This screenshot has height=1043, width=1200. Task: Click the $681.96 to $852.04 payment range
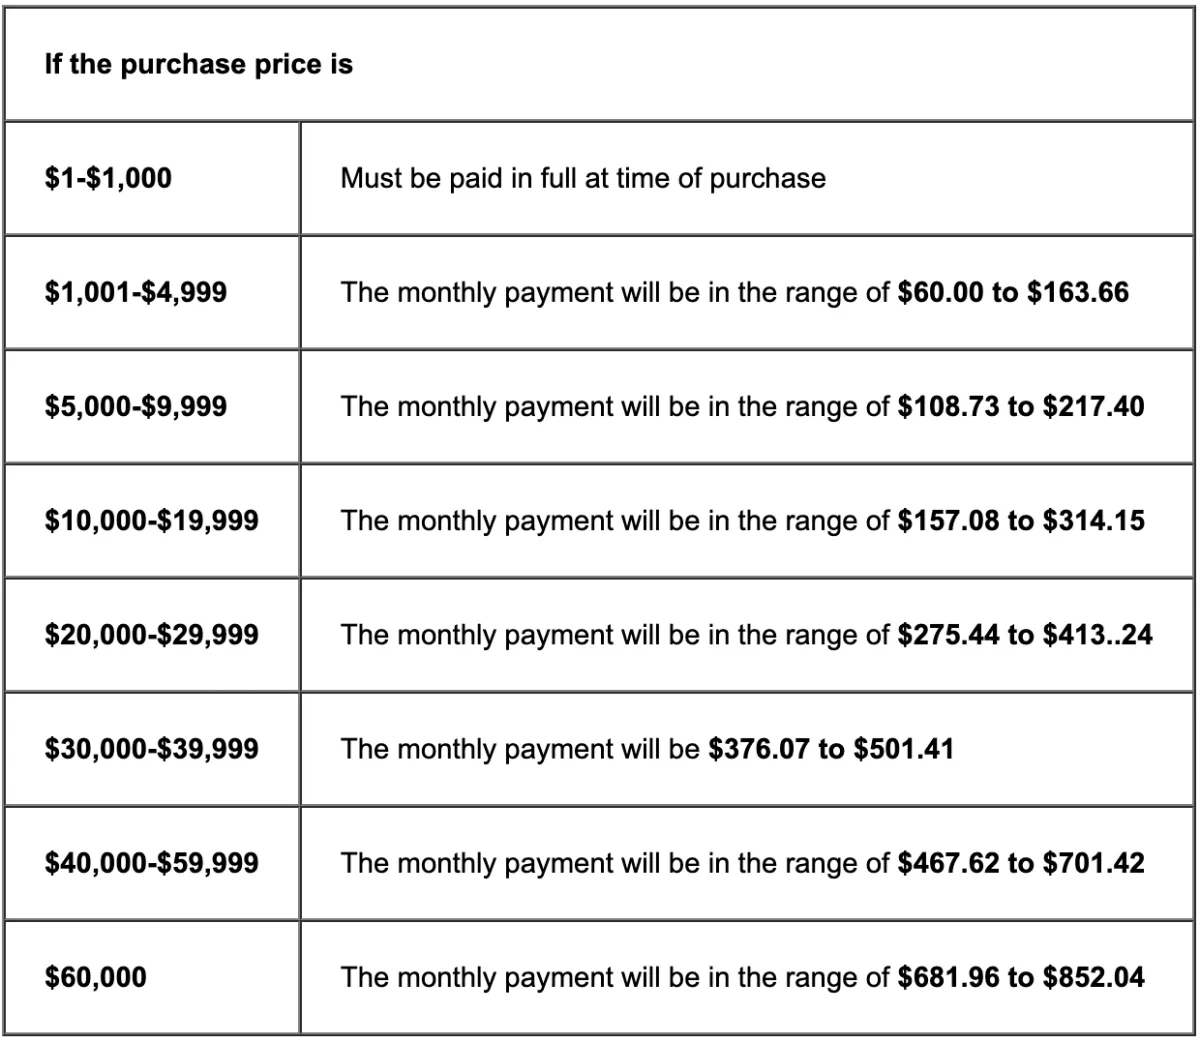(1022, 977)
